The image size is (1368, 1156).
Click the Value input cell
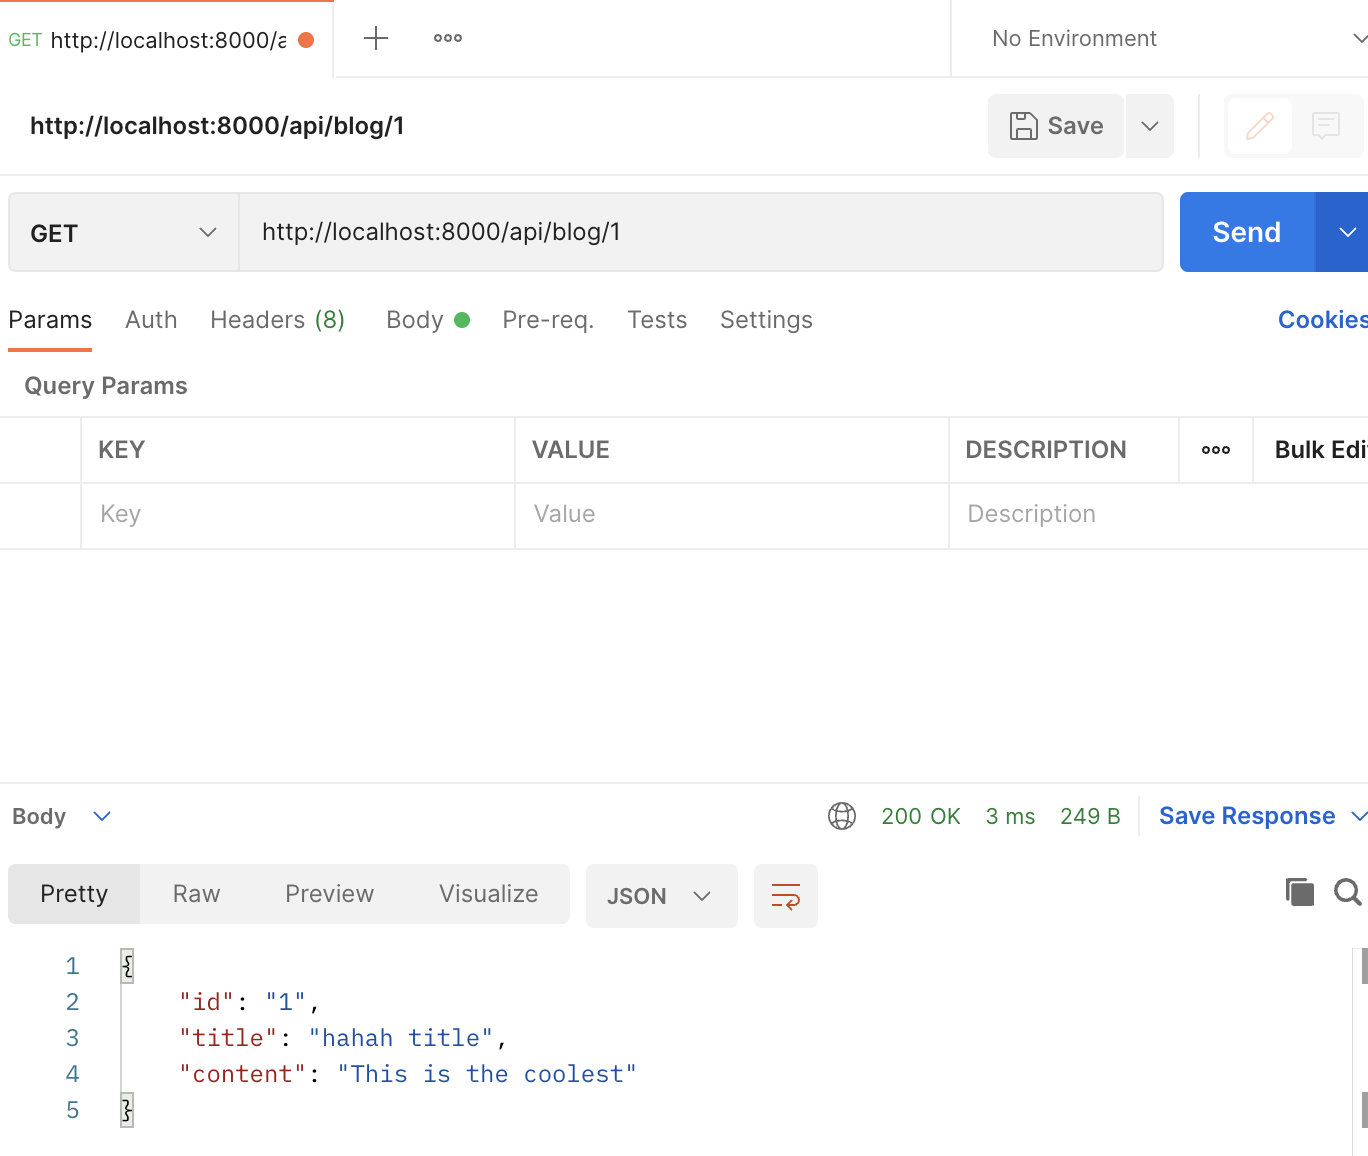click(x=732, y=515)
